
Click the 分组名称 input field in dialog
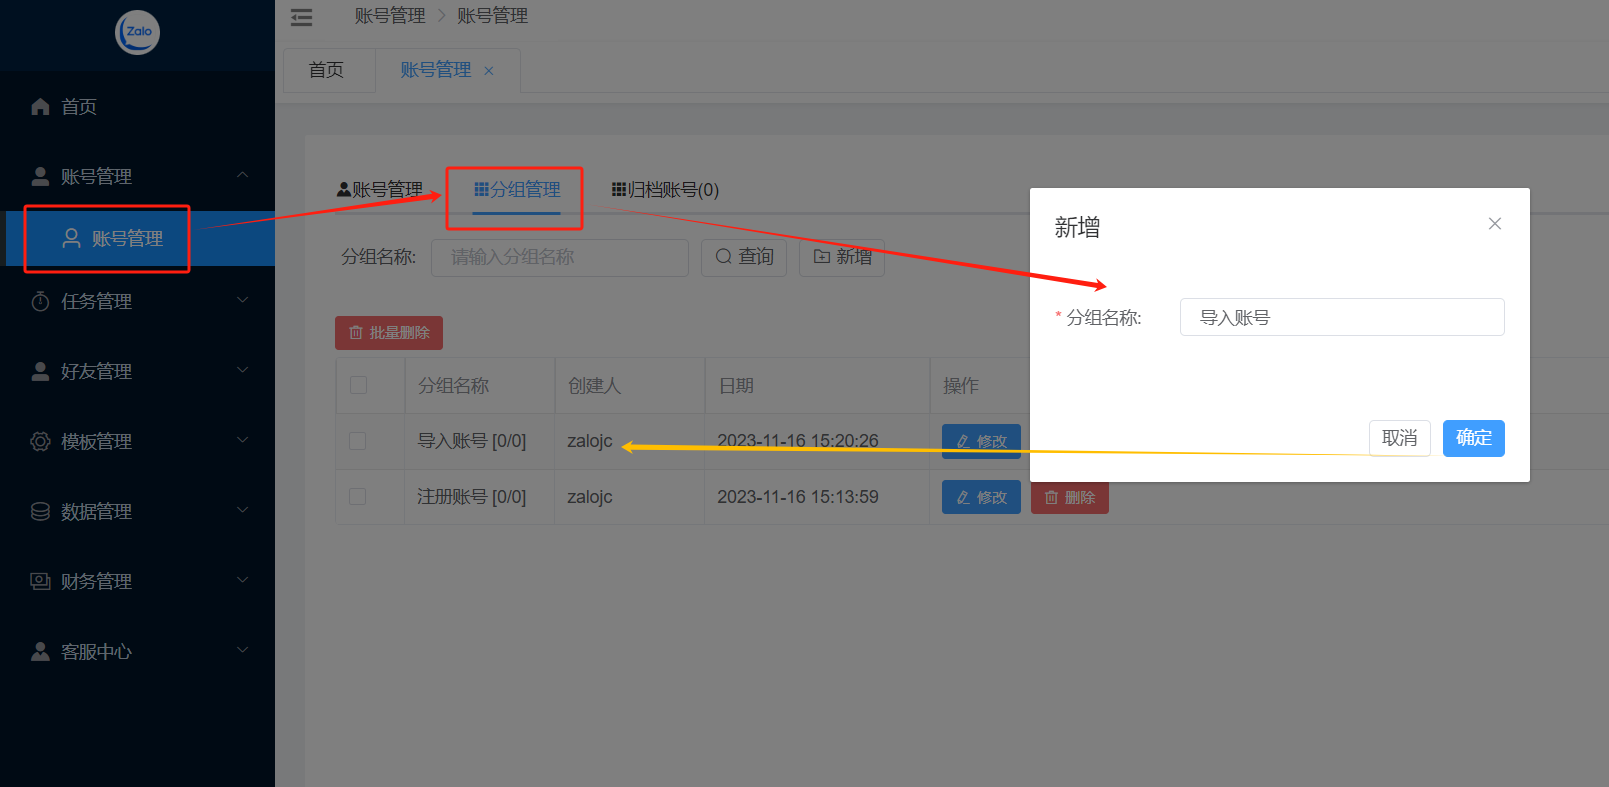click(x=1341, y=318)
